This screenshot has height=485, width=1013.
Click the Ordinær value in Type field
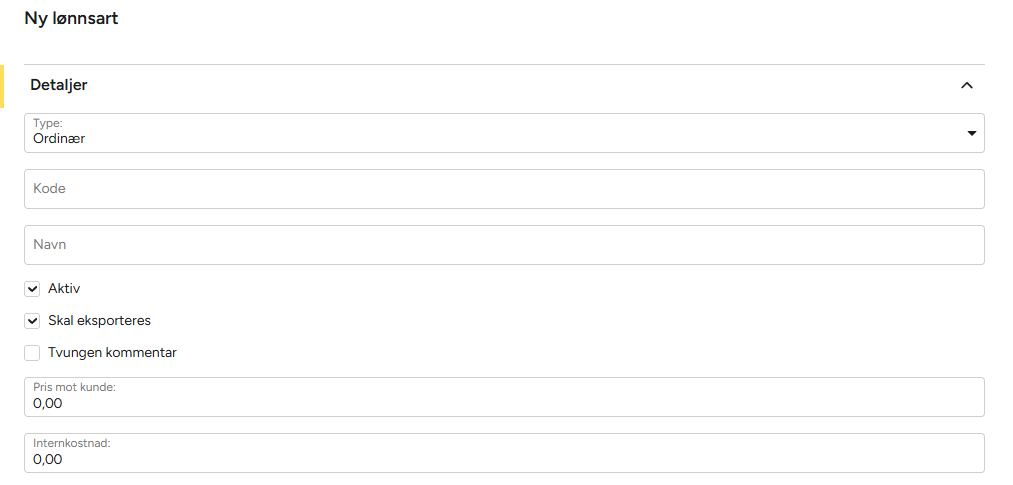coord(59,139)
